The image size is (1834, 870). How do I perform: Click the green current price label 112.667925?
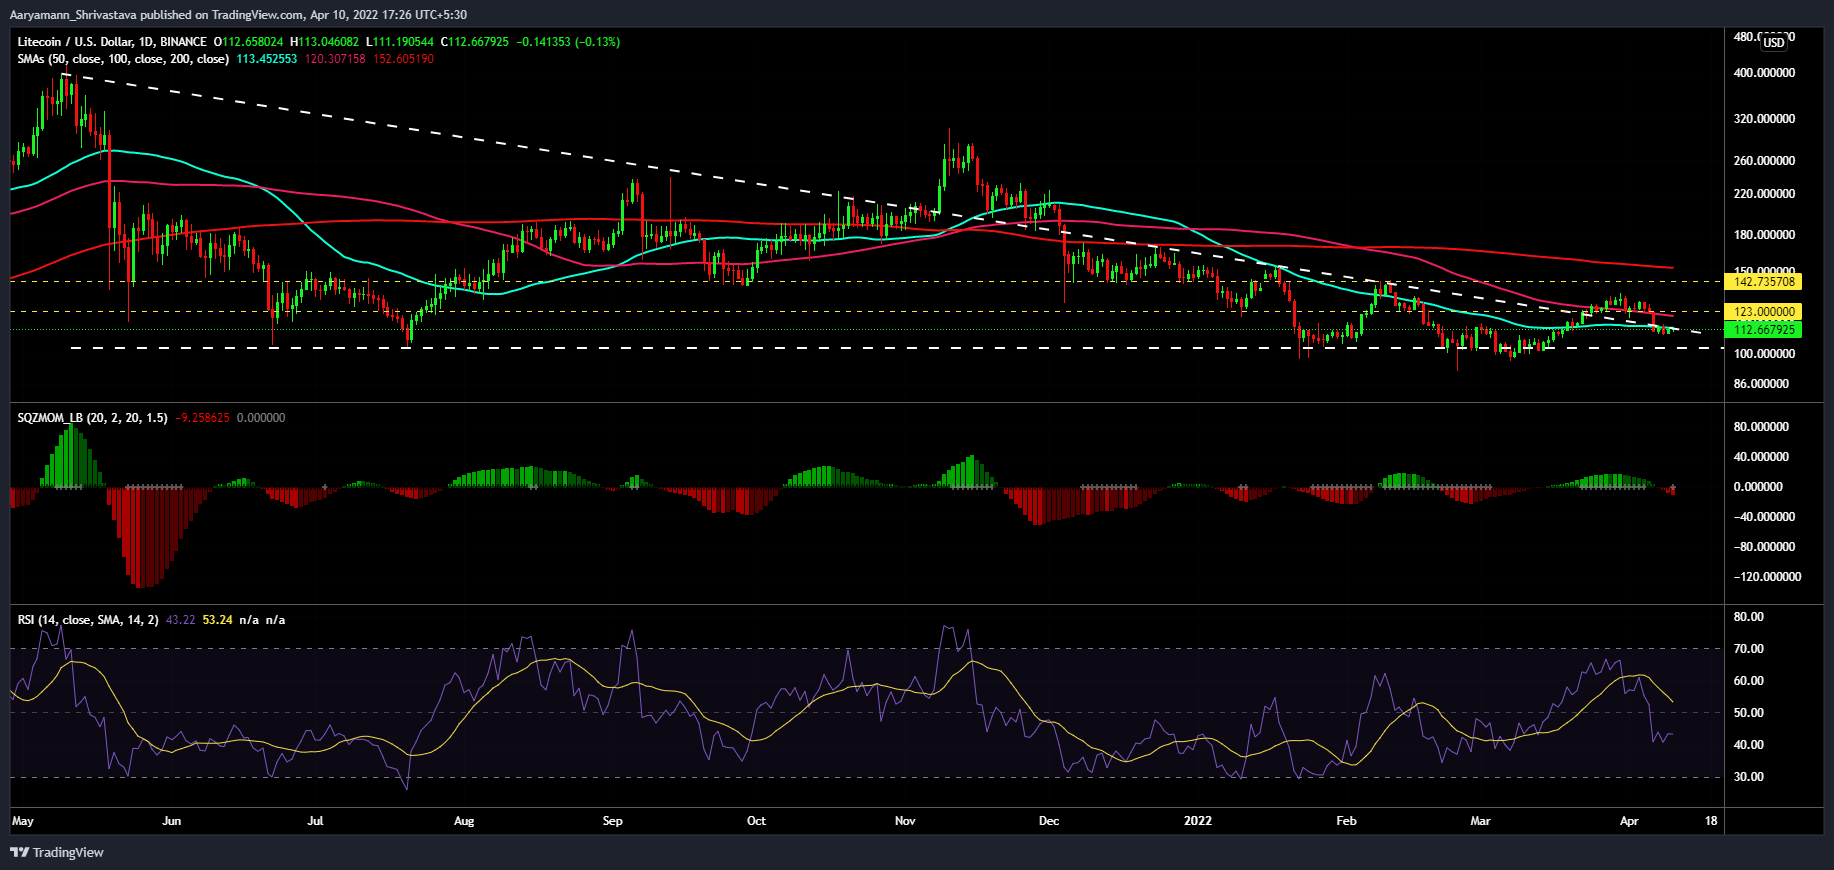1764,330
